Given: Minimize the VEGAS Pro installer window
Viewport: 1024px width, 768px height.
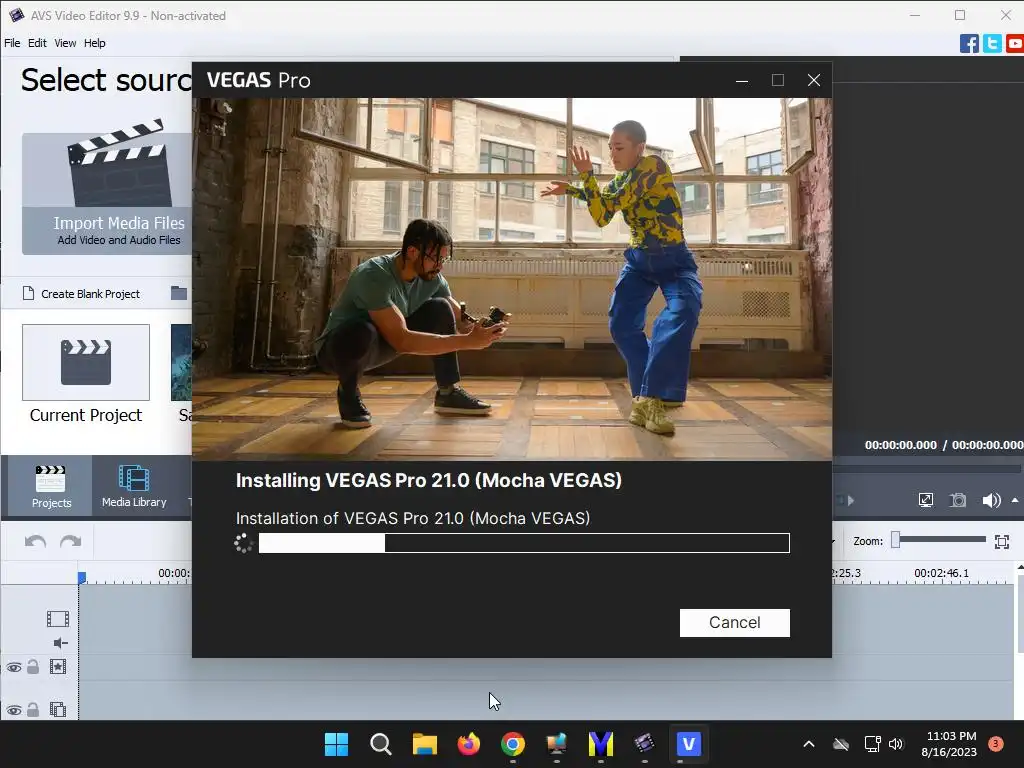Looking at the screenshot, I should click(742, 80).
